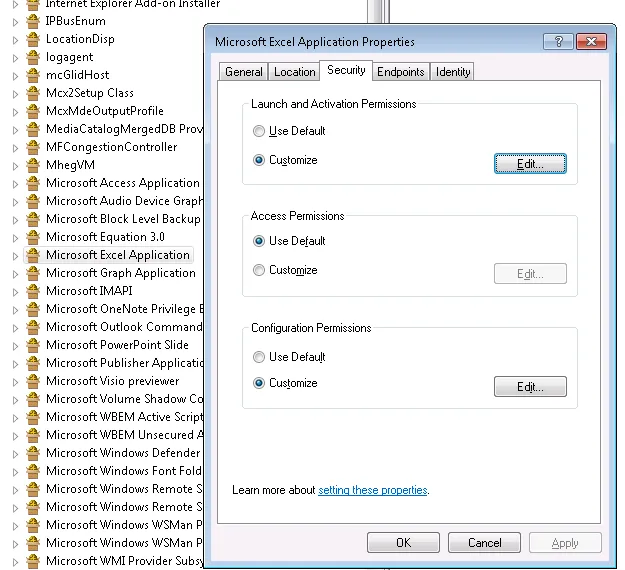Click the Microsoft Windows Defender icon
Viewport: 625px width, 570px height.
[33, 453]
